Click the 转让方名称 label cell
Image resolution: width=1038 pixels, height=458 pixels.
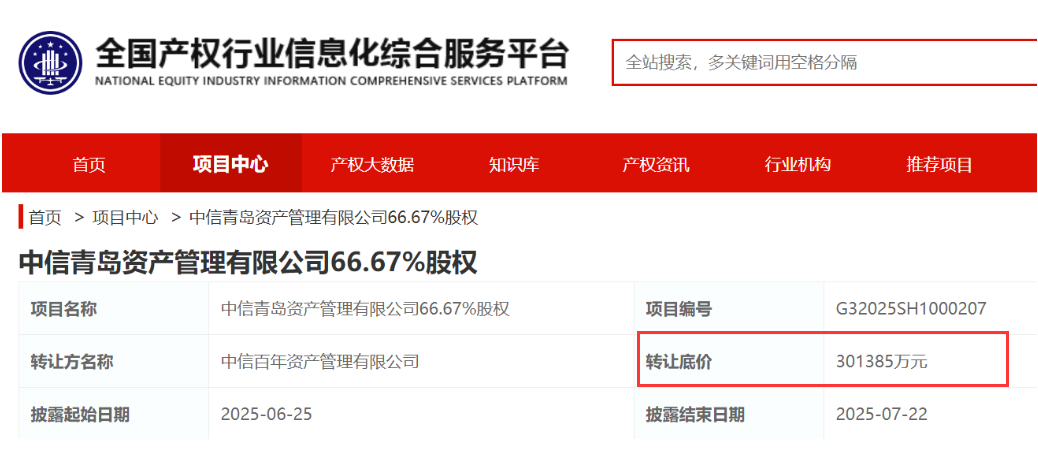pos(113,361)
